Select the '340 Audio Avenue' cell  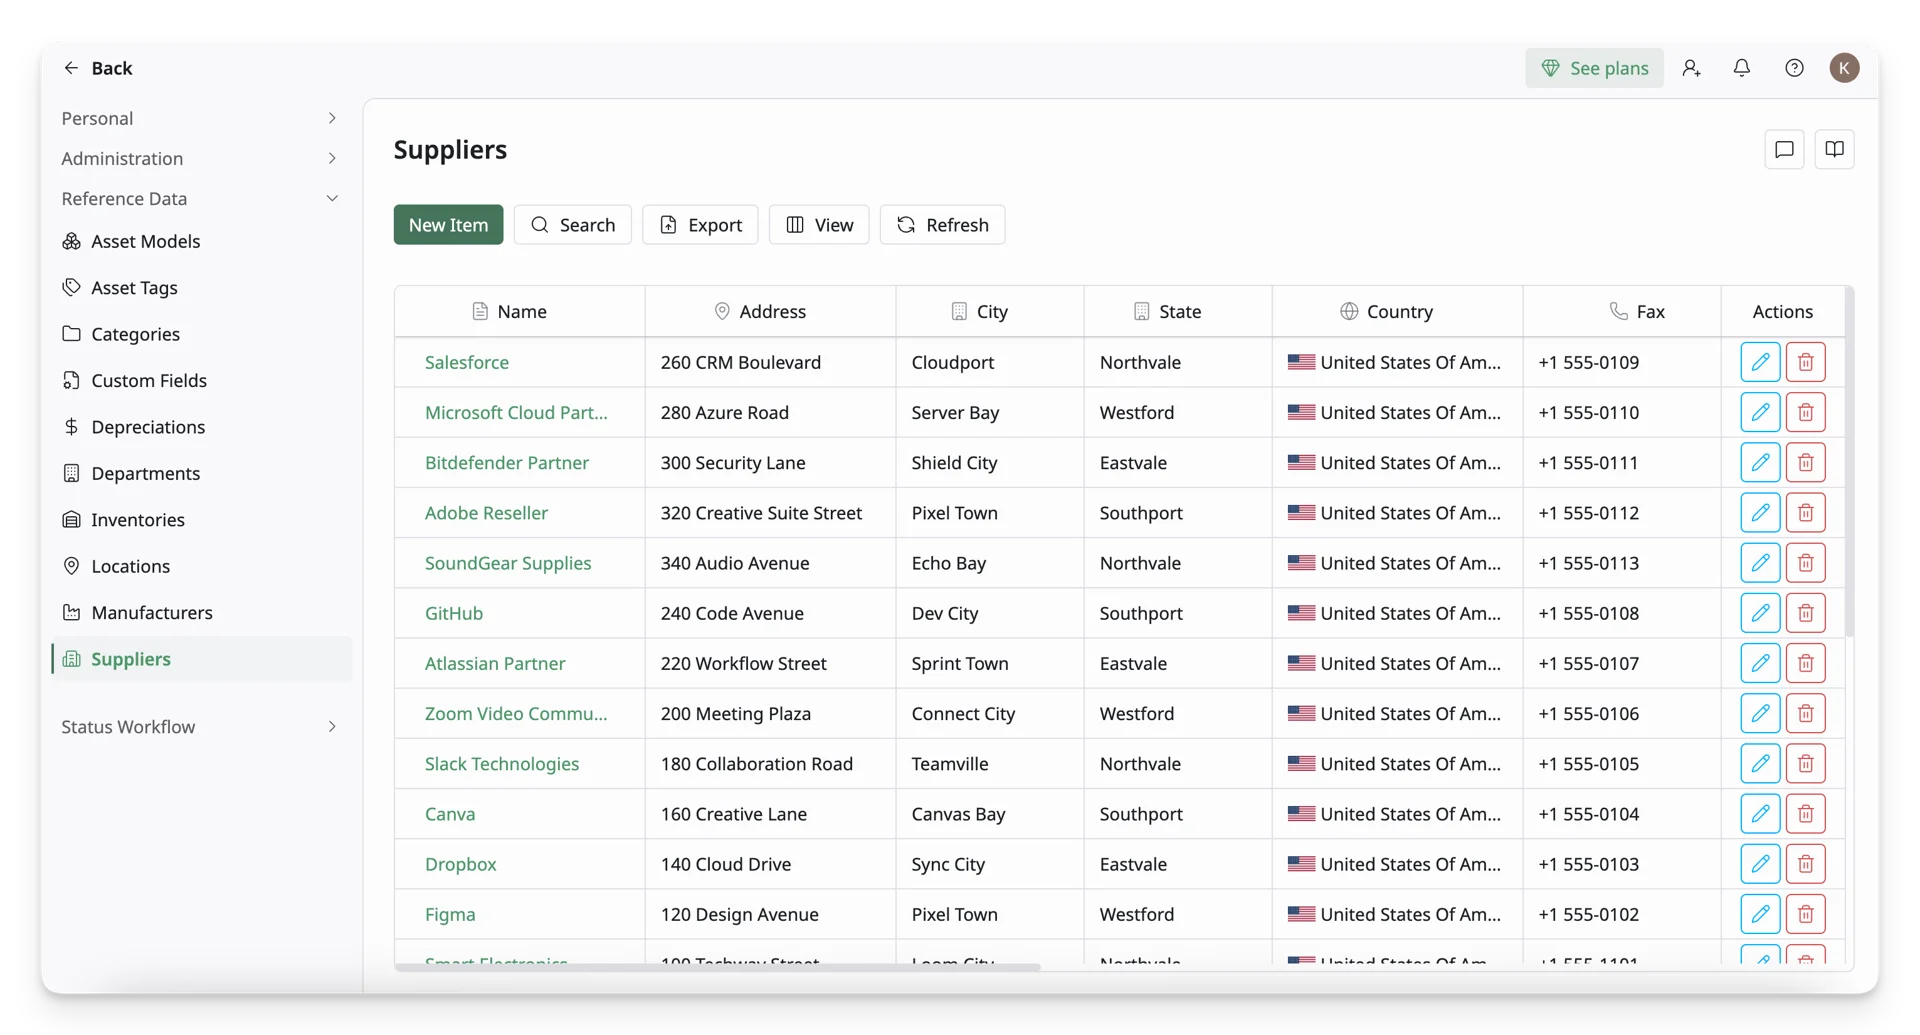click(x=770, y=563)
